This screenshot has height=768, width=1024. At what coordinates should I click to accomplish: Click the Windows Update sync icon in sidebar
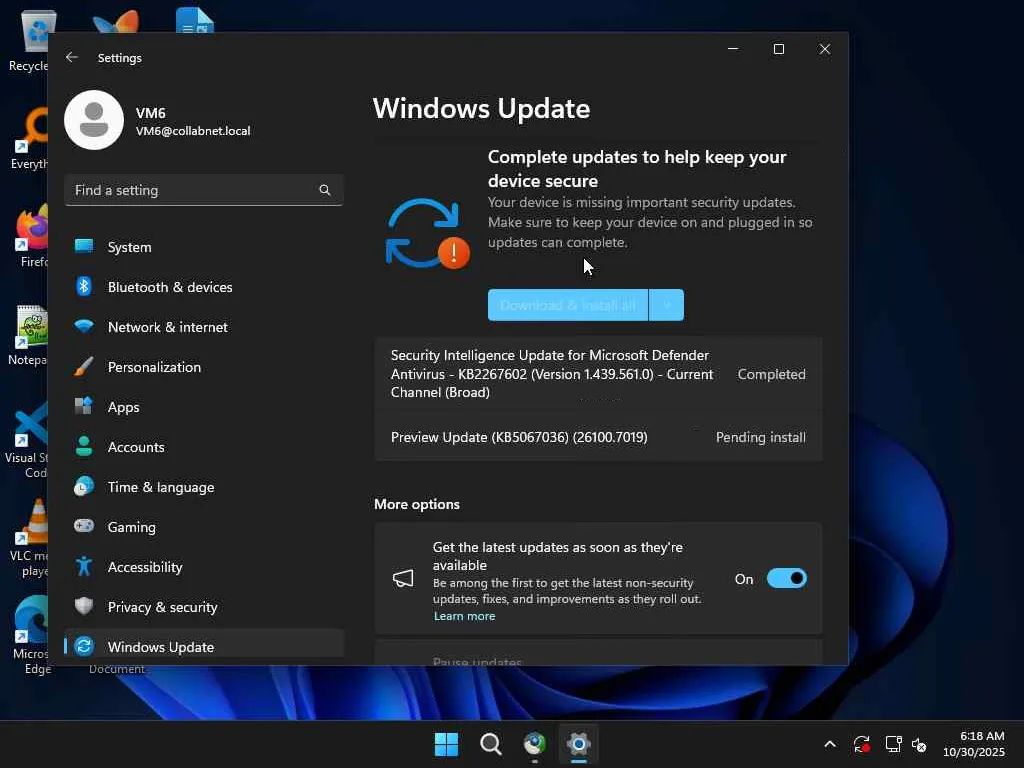click(84, 647)
